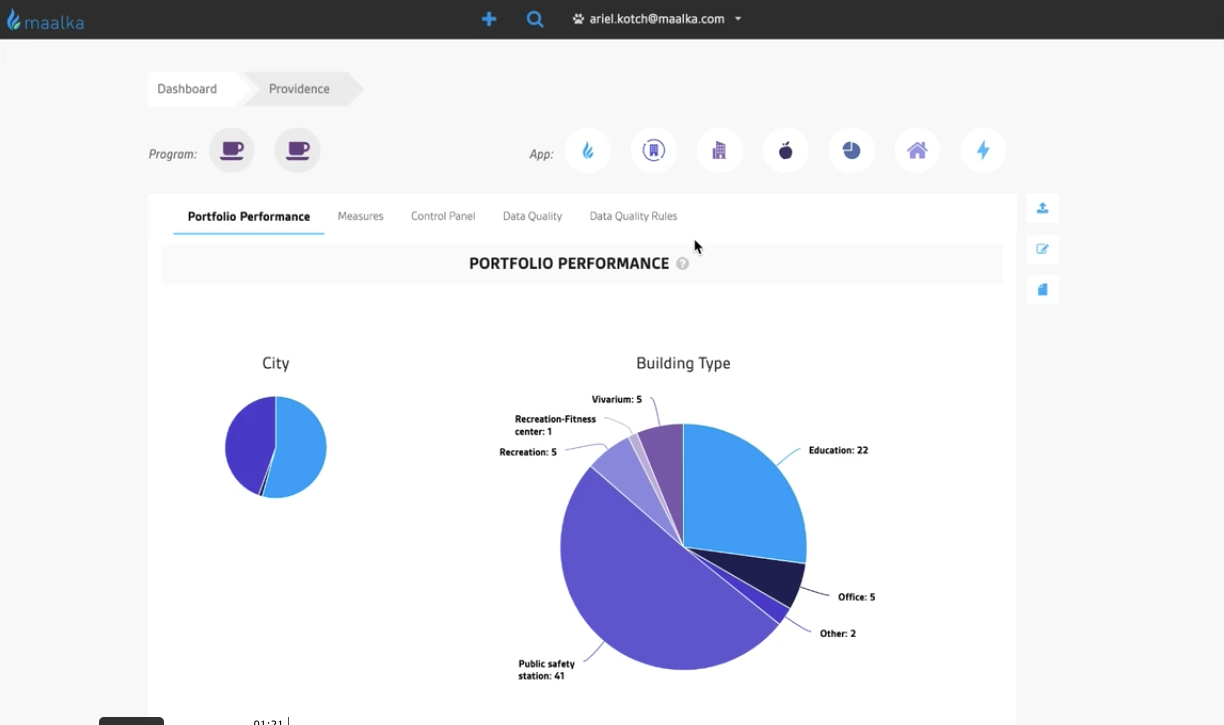This screenshot has width=1224, height=725.
Task: Select the Providence breadcrumb
Action: [x=299, y=89]
